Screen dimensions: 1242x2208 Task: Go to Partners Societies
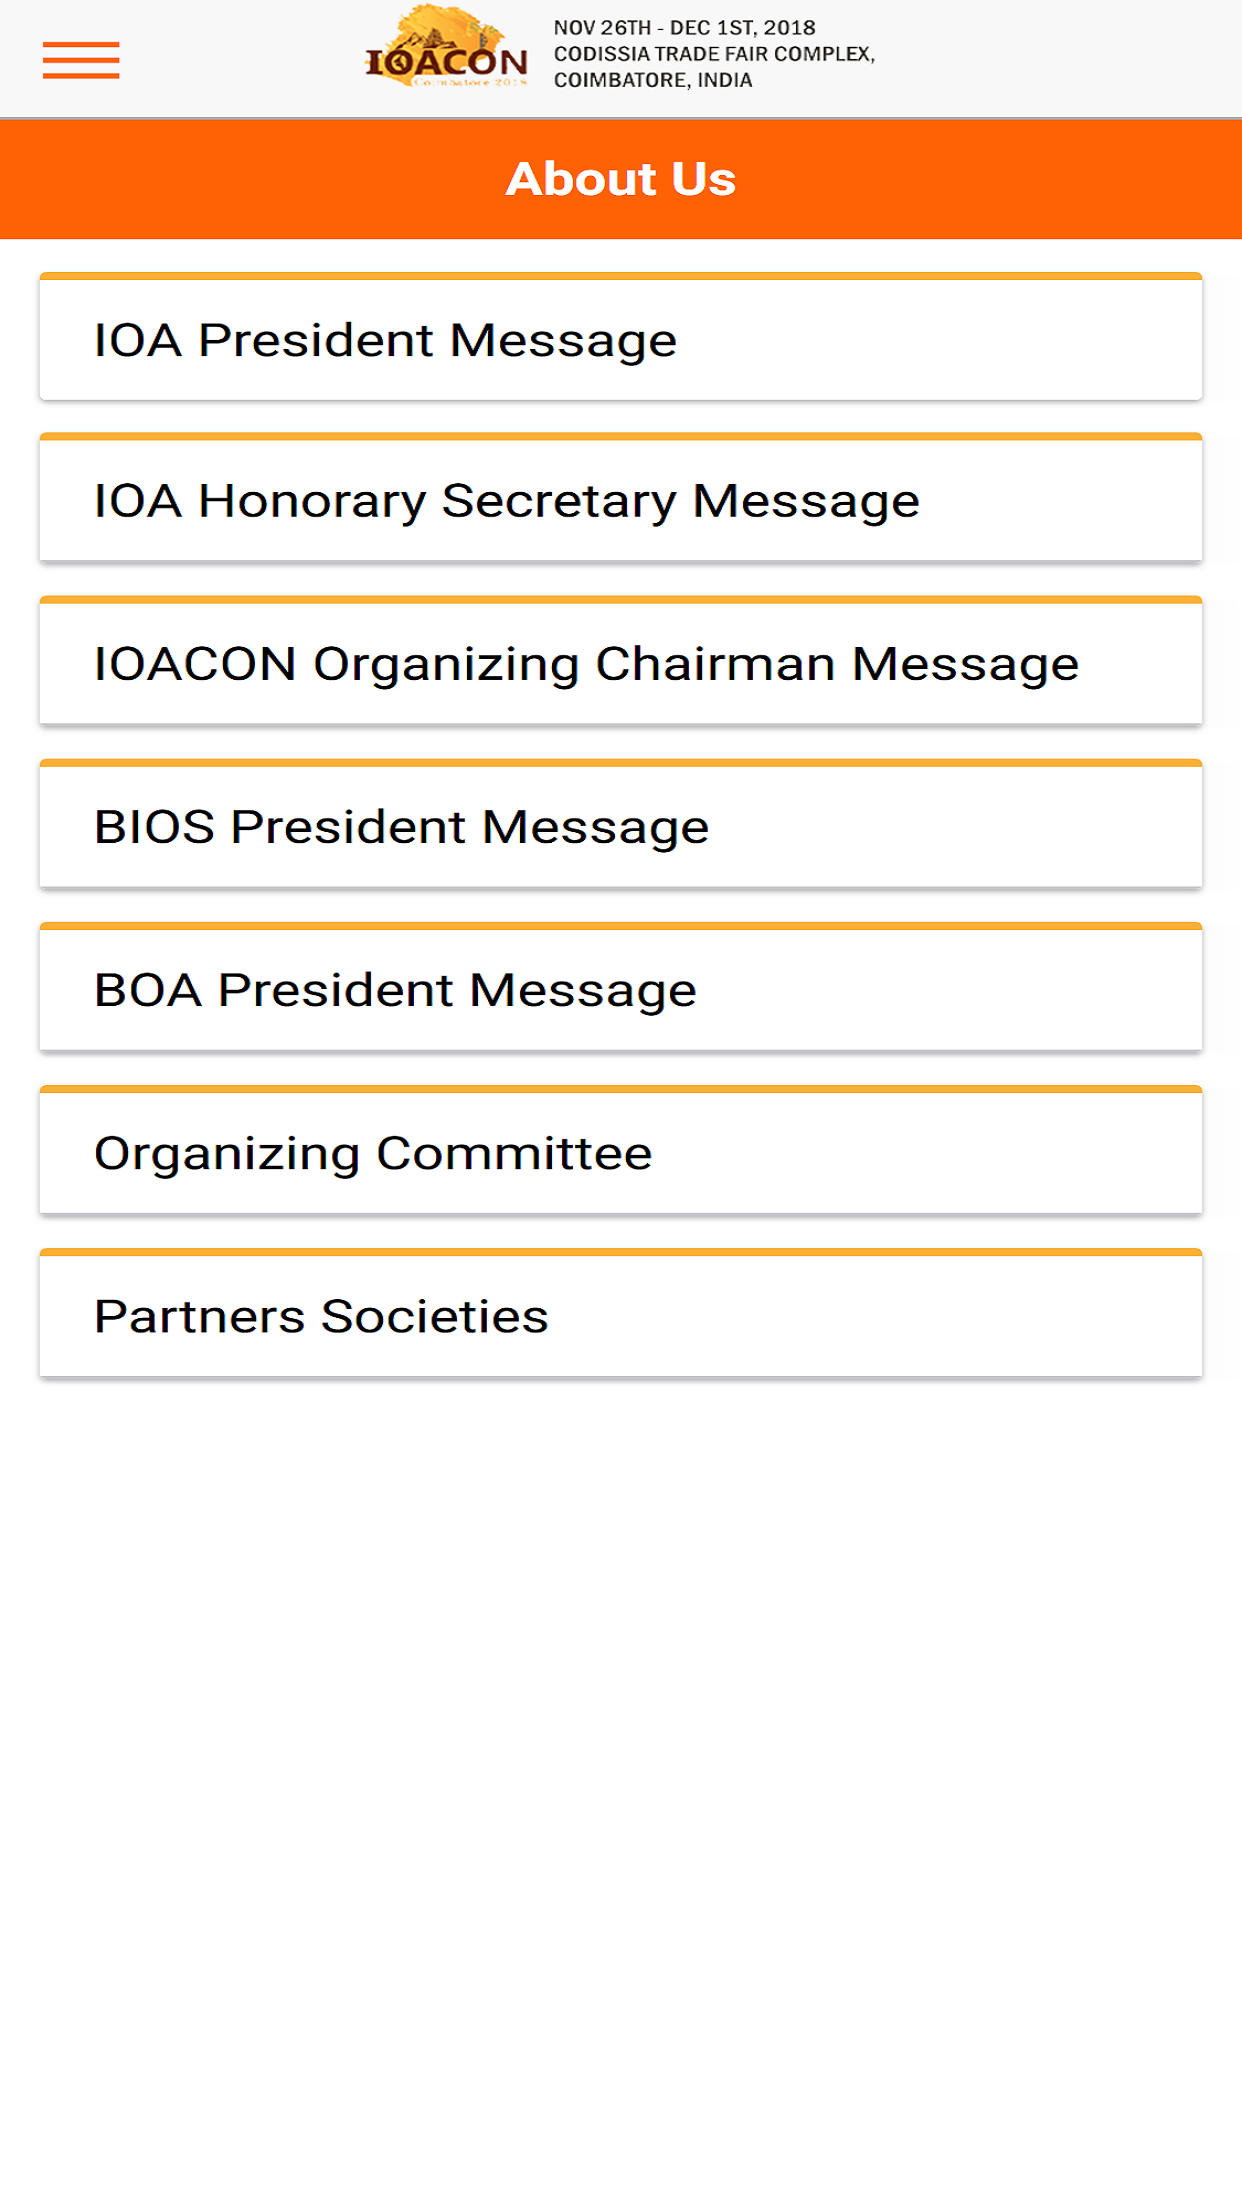pos(620,1316)
